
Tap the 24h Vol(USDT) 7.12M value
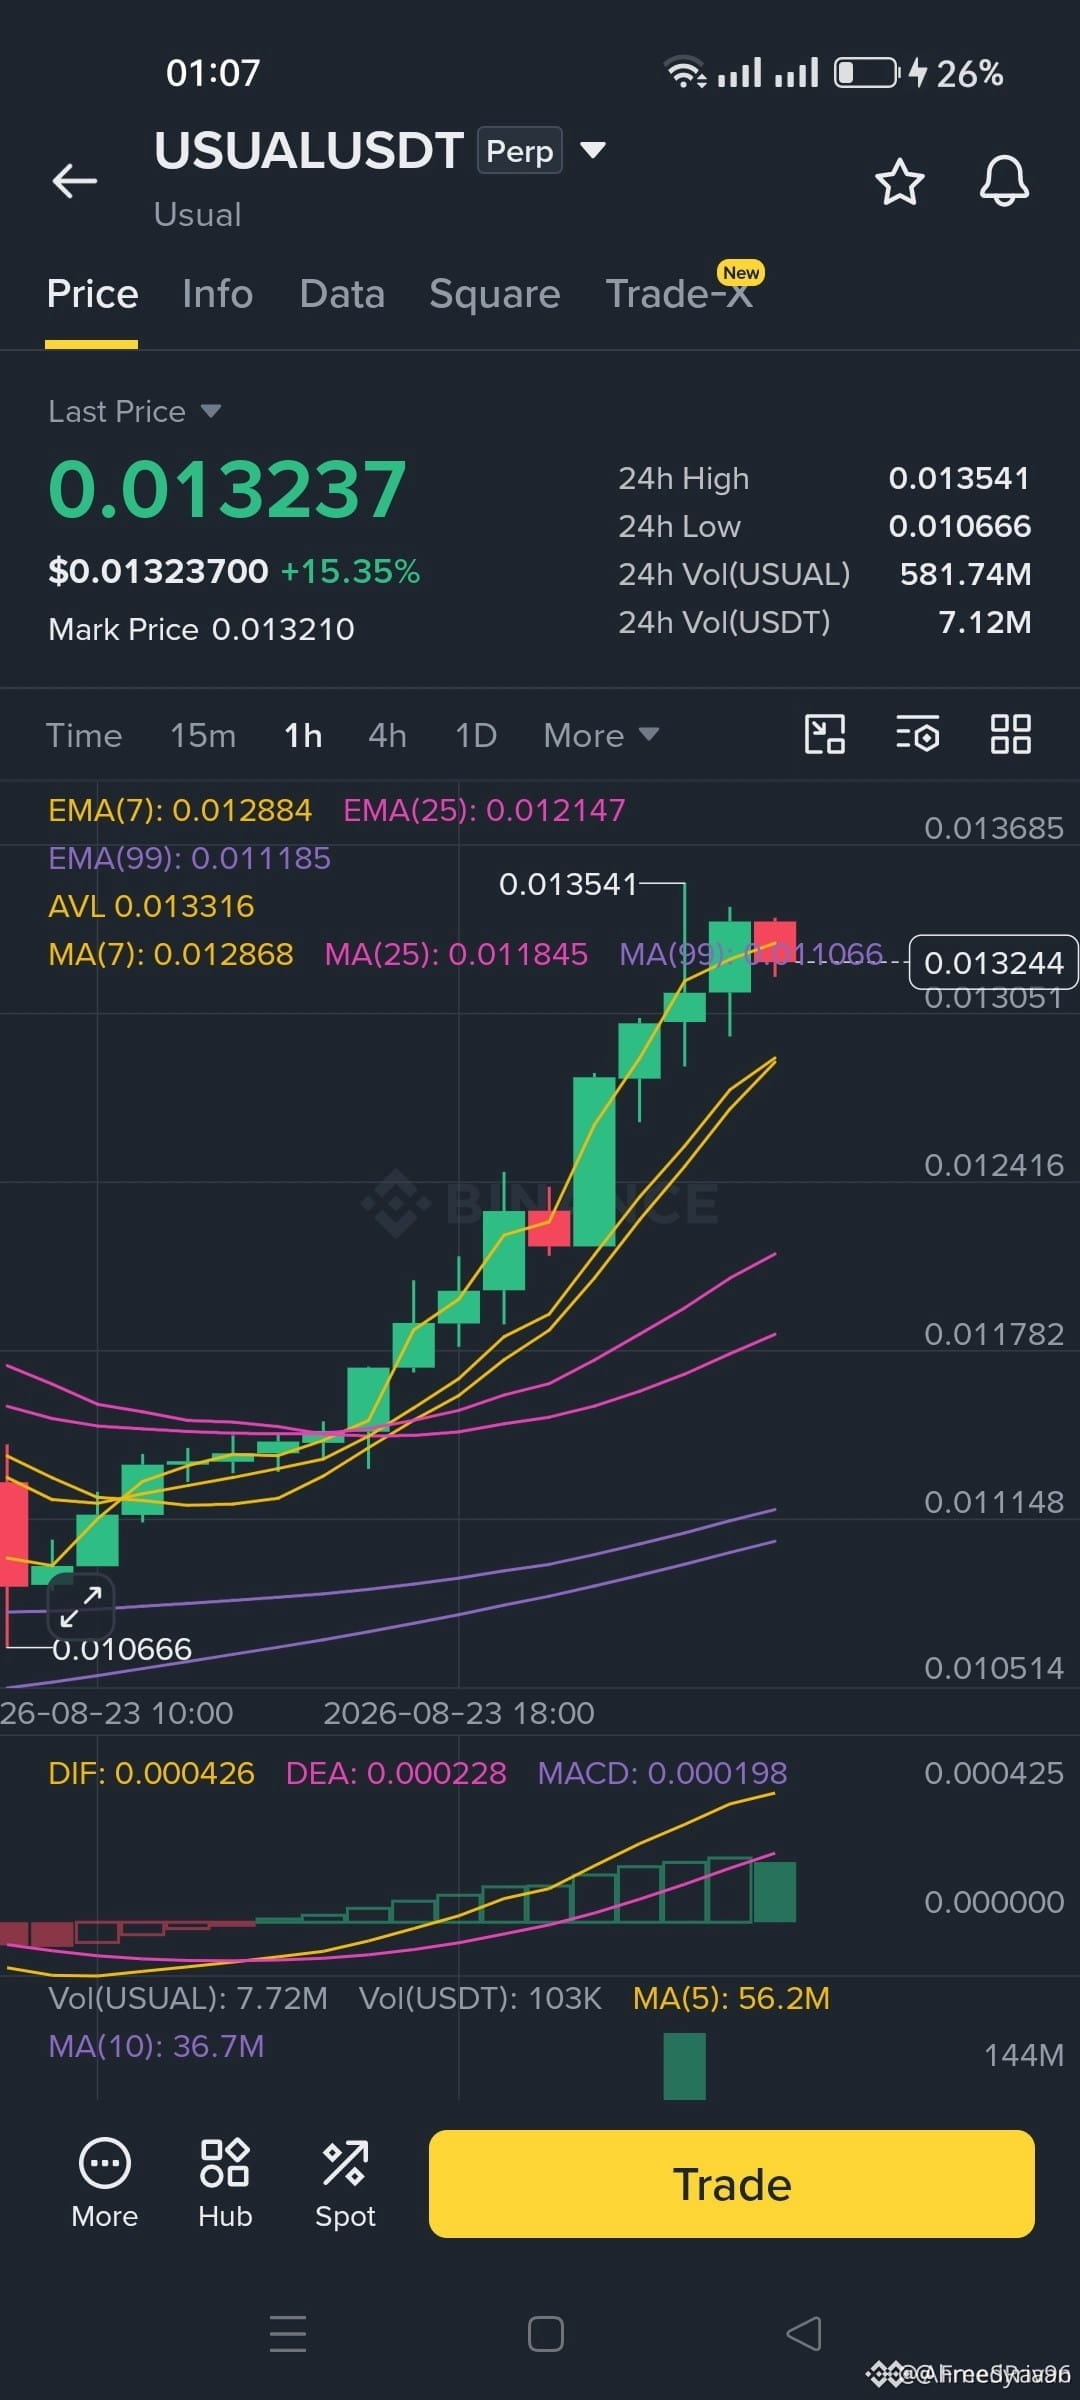coord(984,622)
